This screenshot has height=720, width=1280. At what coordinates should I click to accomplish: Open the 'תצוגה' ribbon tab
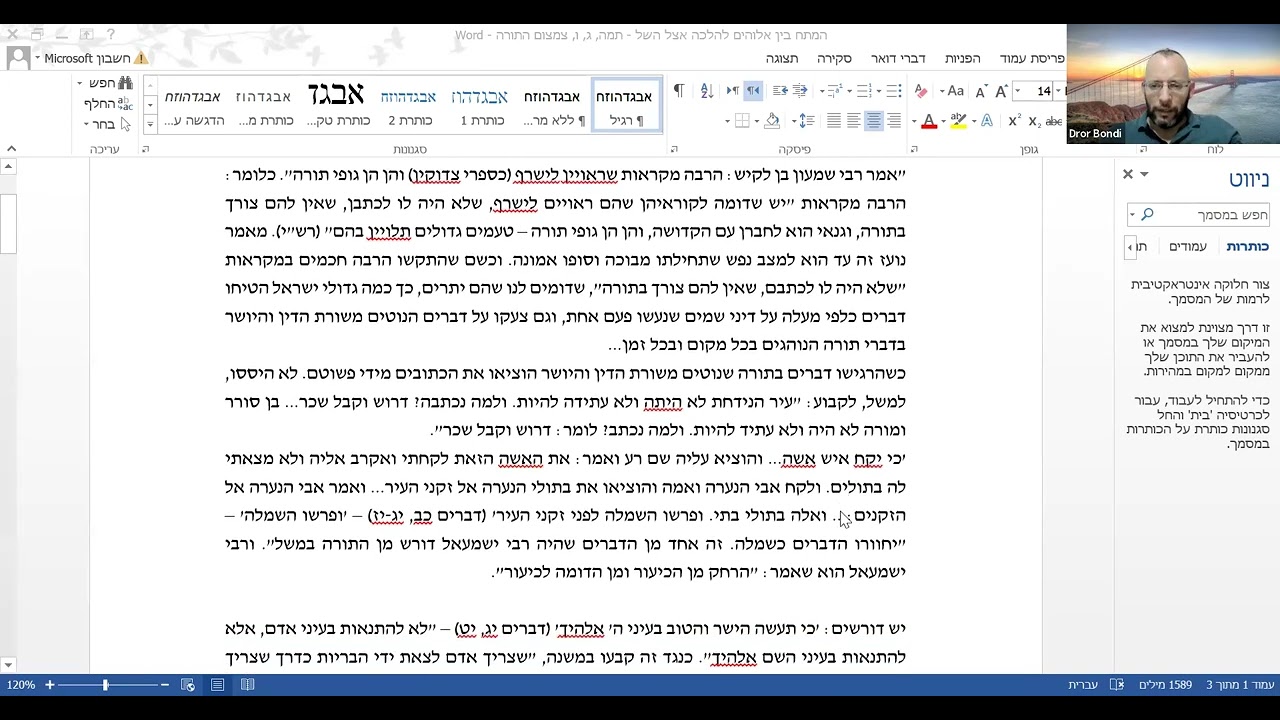pyautogui.click(x=782, y=59)
